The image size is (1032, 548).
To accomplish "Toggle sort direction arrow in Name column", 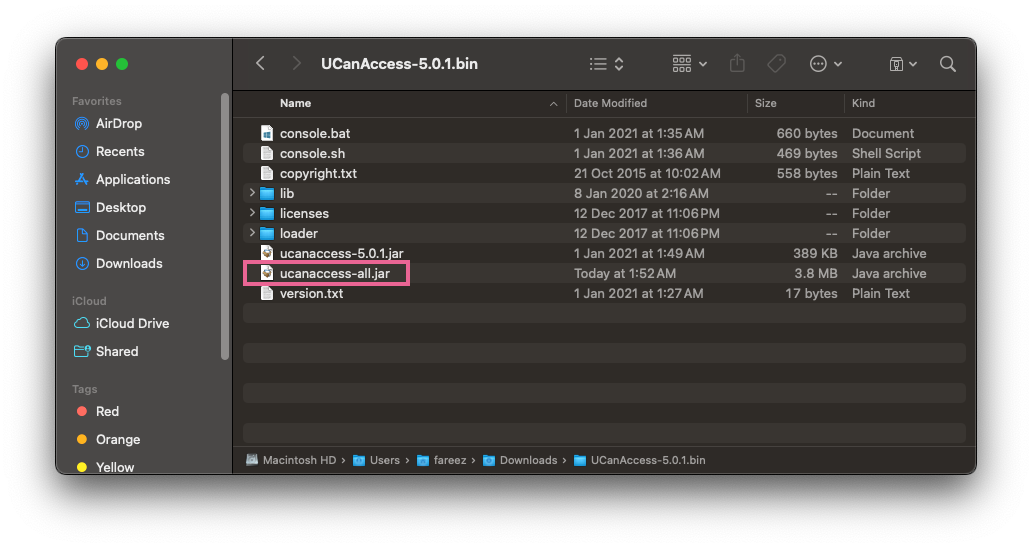I will pyautogui.click(x=554, y=104).
